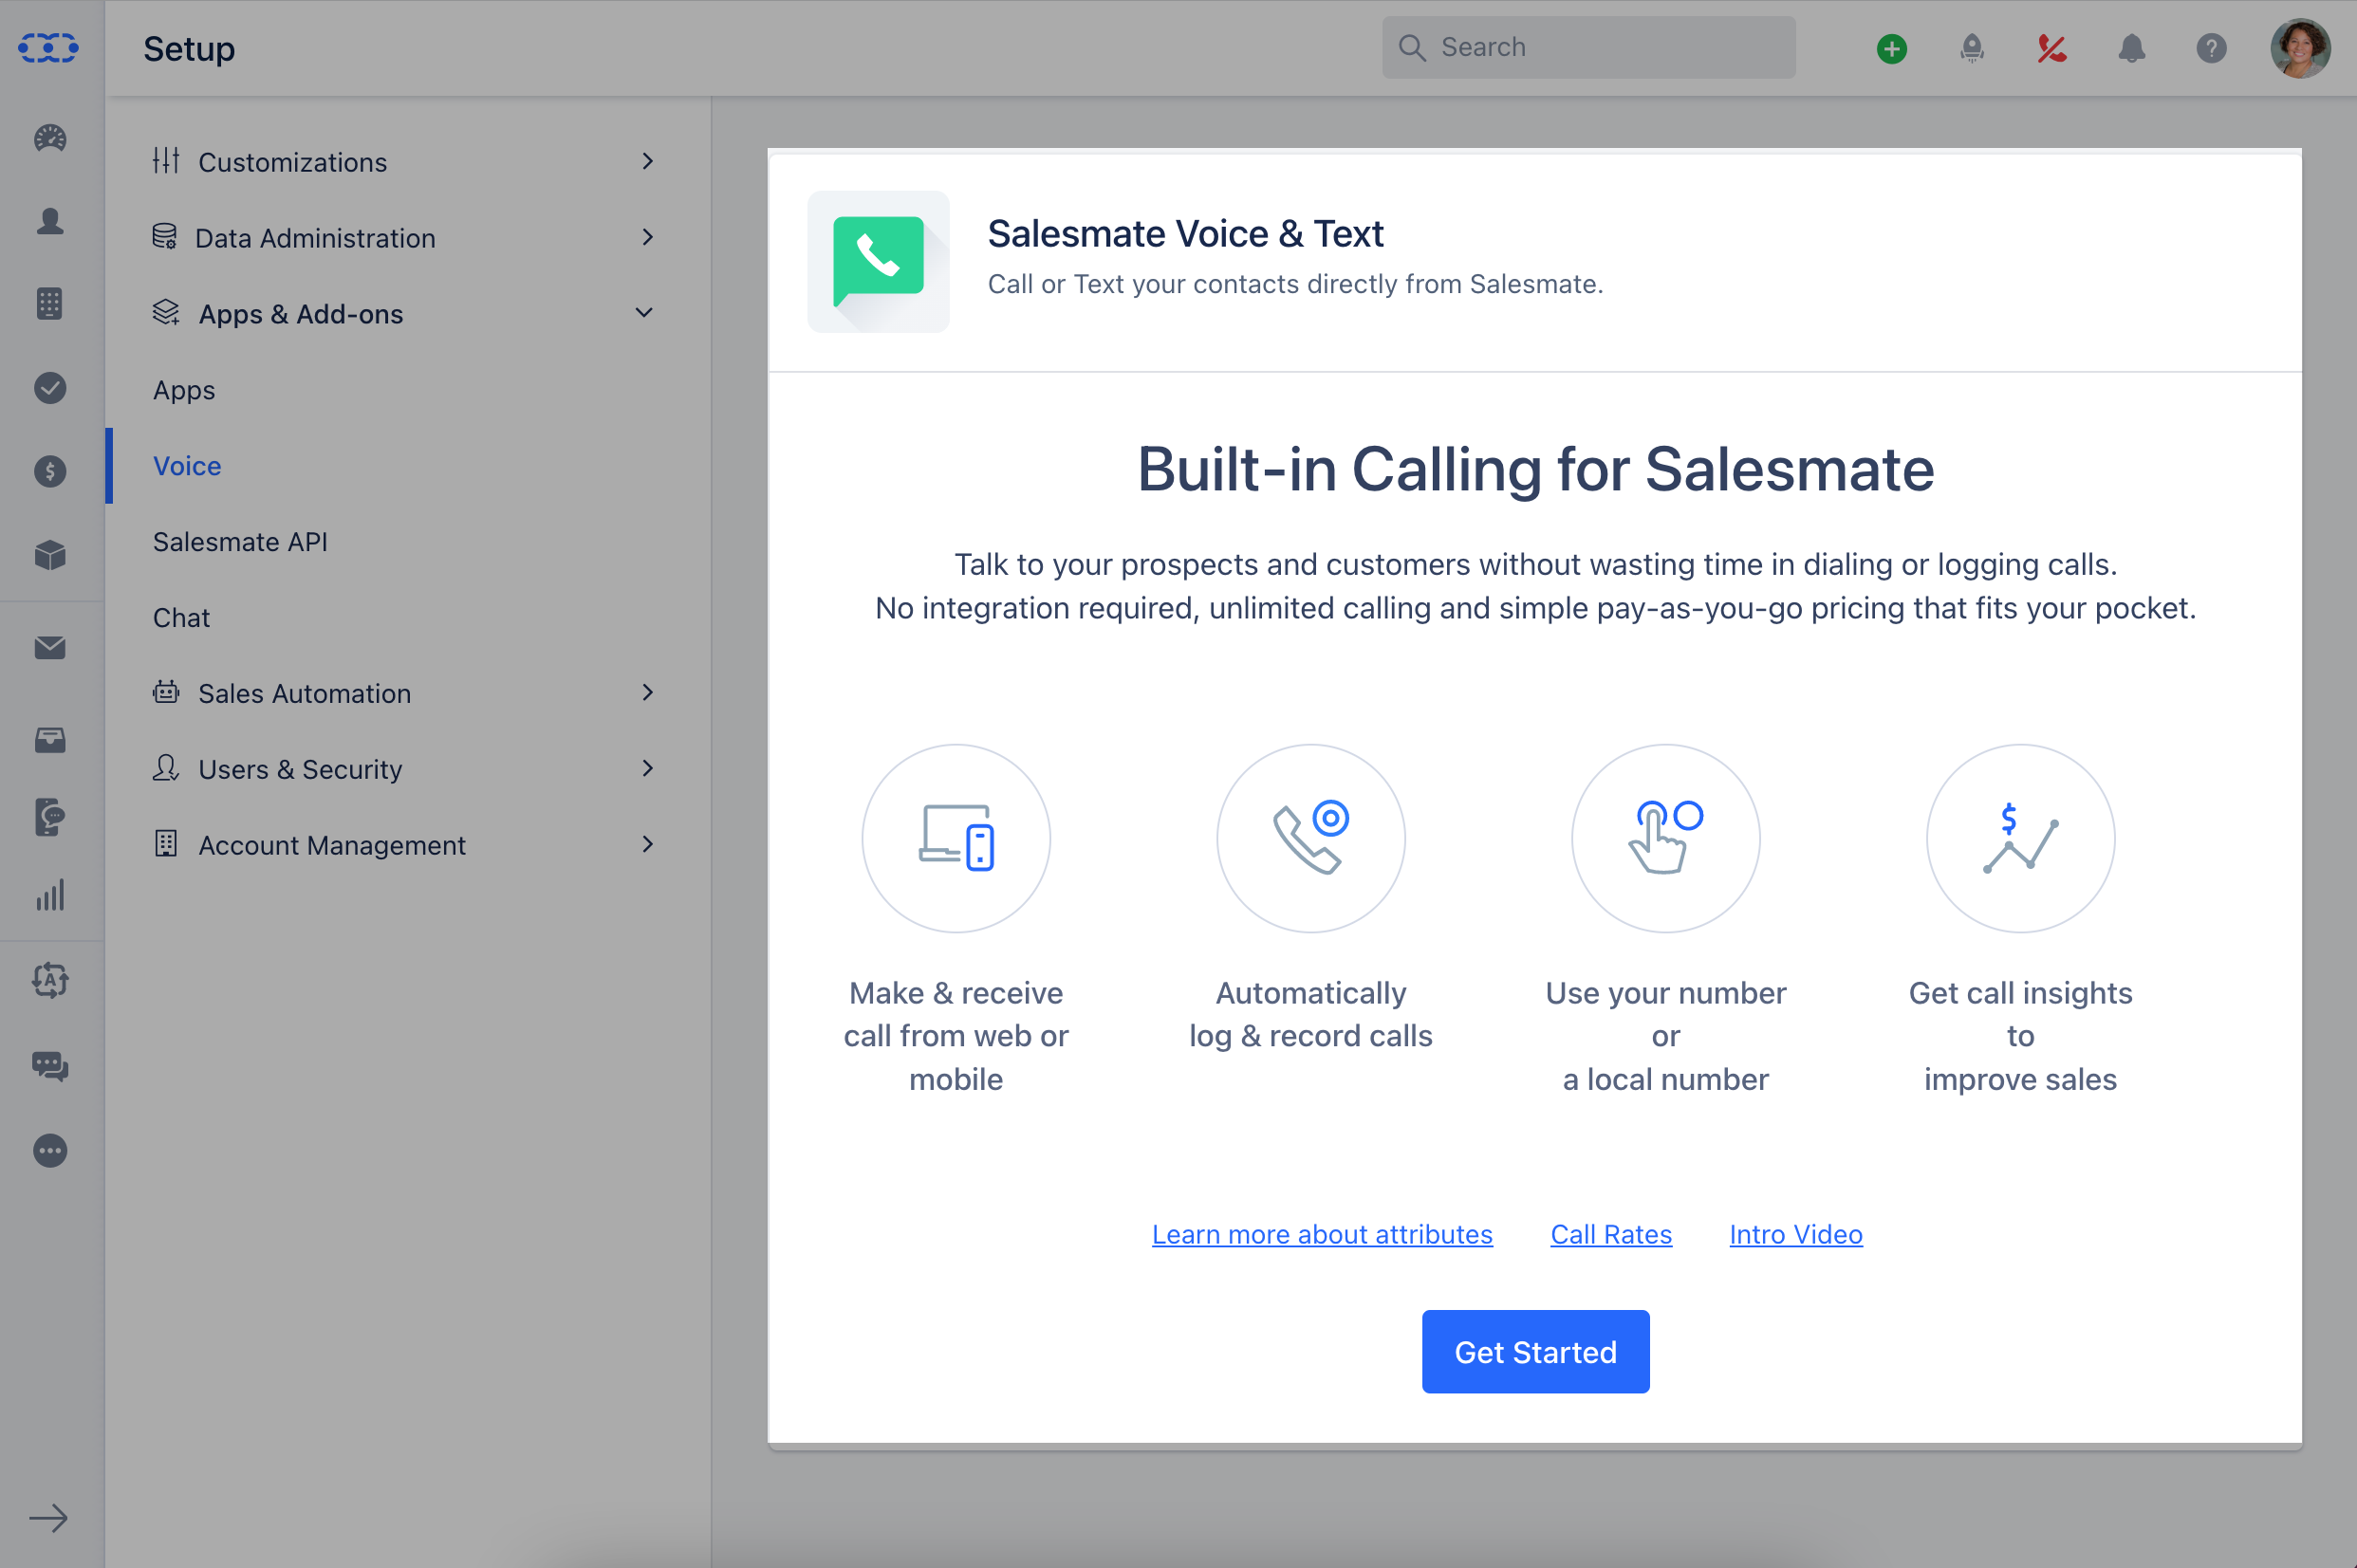The width and height of the screenshot is (2357, 1568).
Task: Open Contacts person icon in sidebar
Action: [50, 221]
